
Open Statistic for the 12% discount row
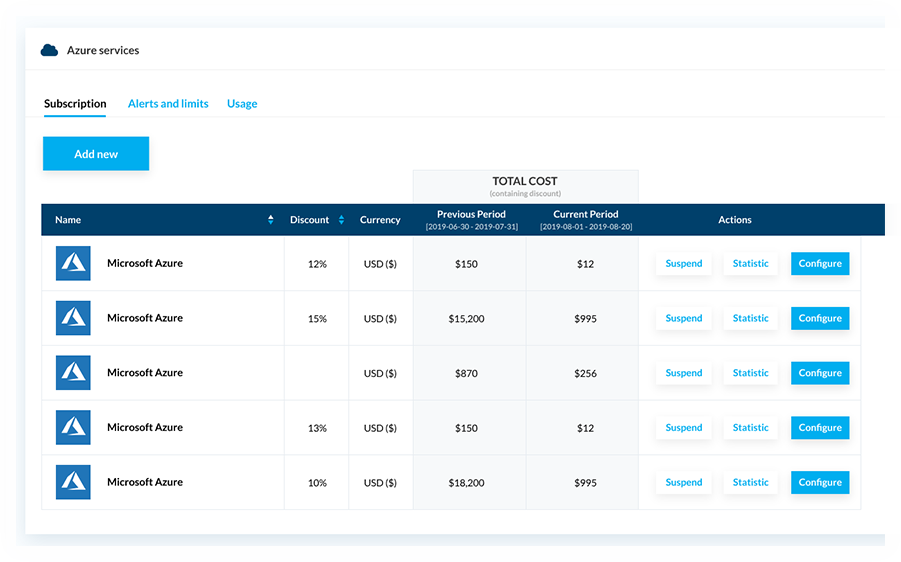tap(750, 263)
